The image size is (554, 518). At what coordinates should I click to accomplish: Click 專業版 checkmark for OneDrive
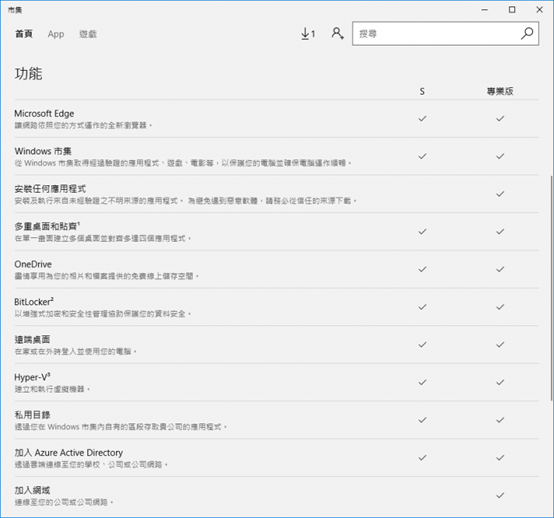click(x=500, y=269)
